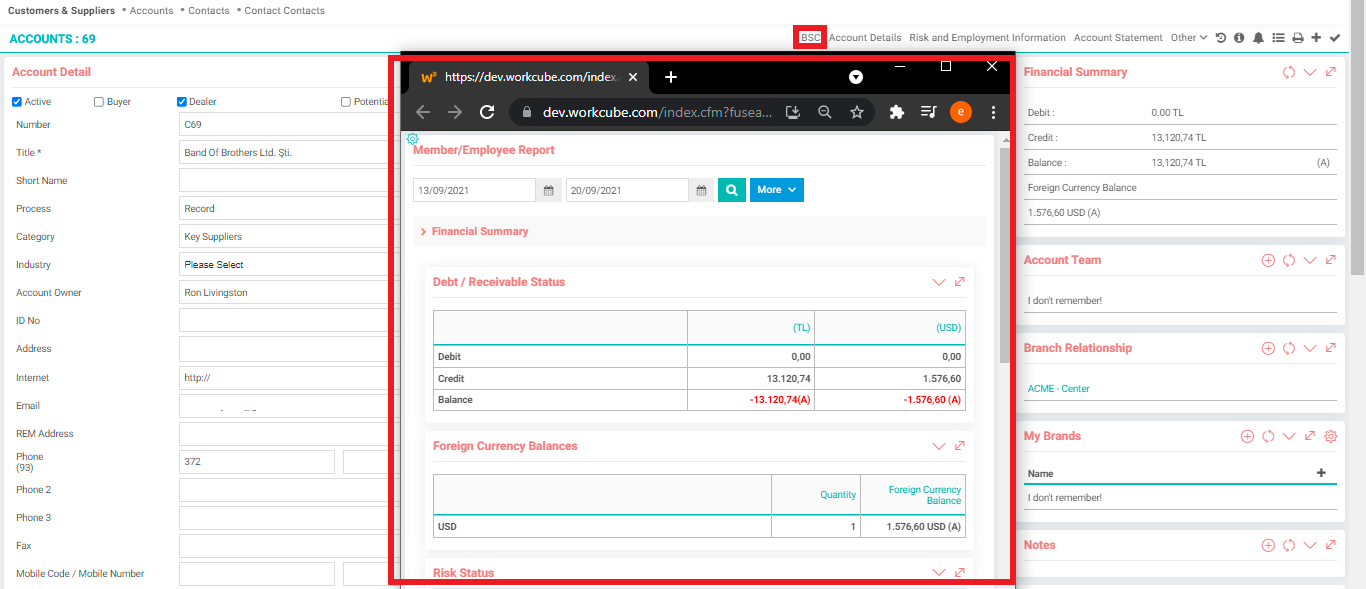This screenshot has width=1366, height=589.
Task: Open the My Brands settings gear
Action: point(1330,436)
